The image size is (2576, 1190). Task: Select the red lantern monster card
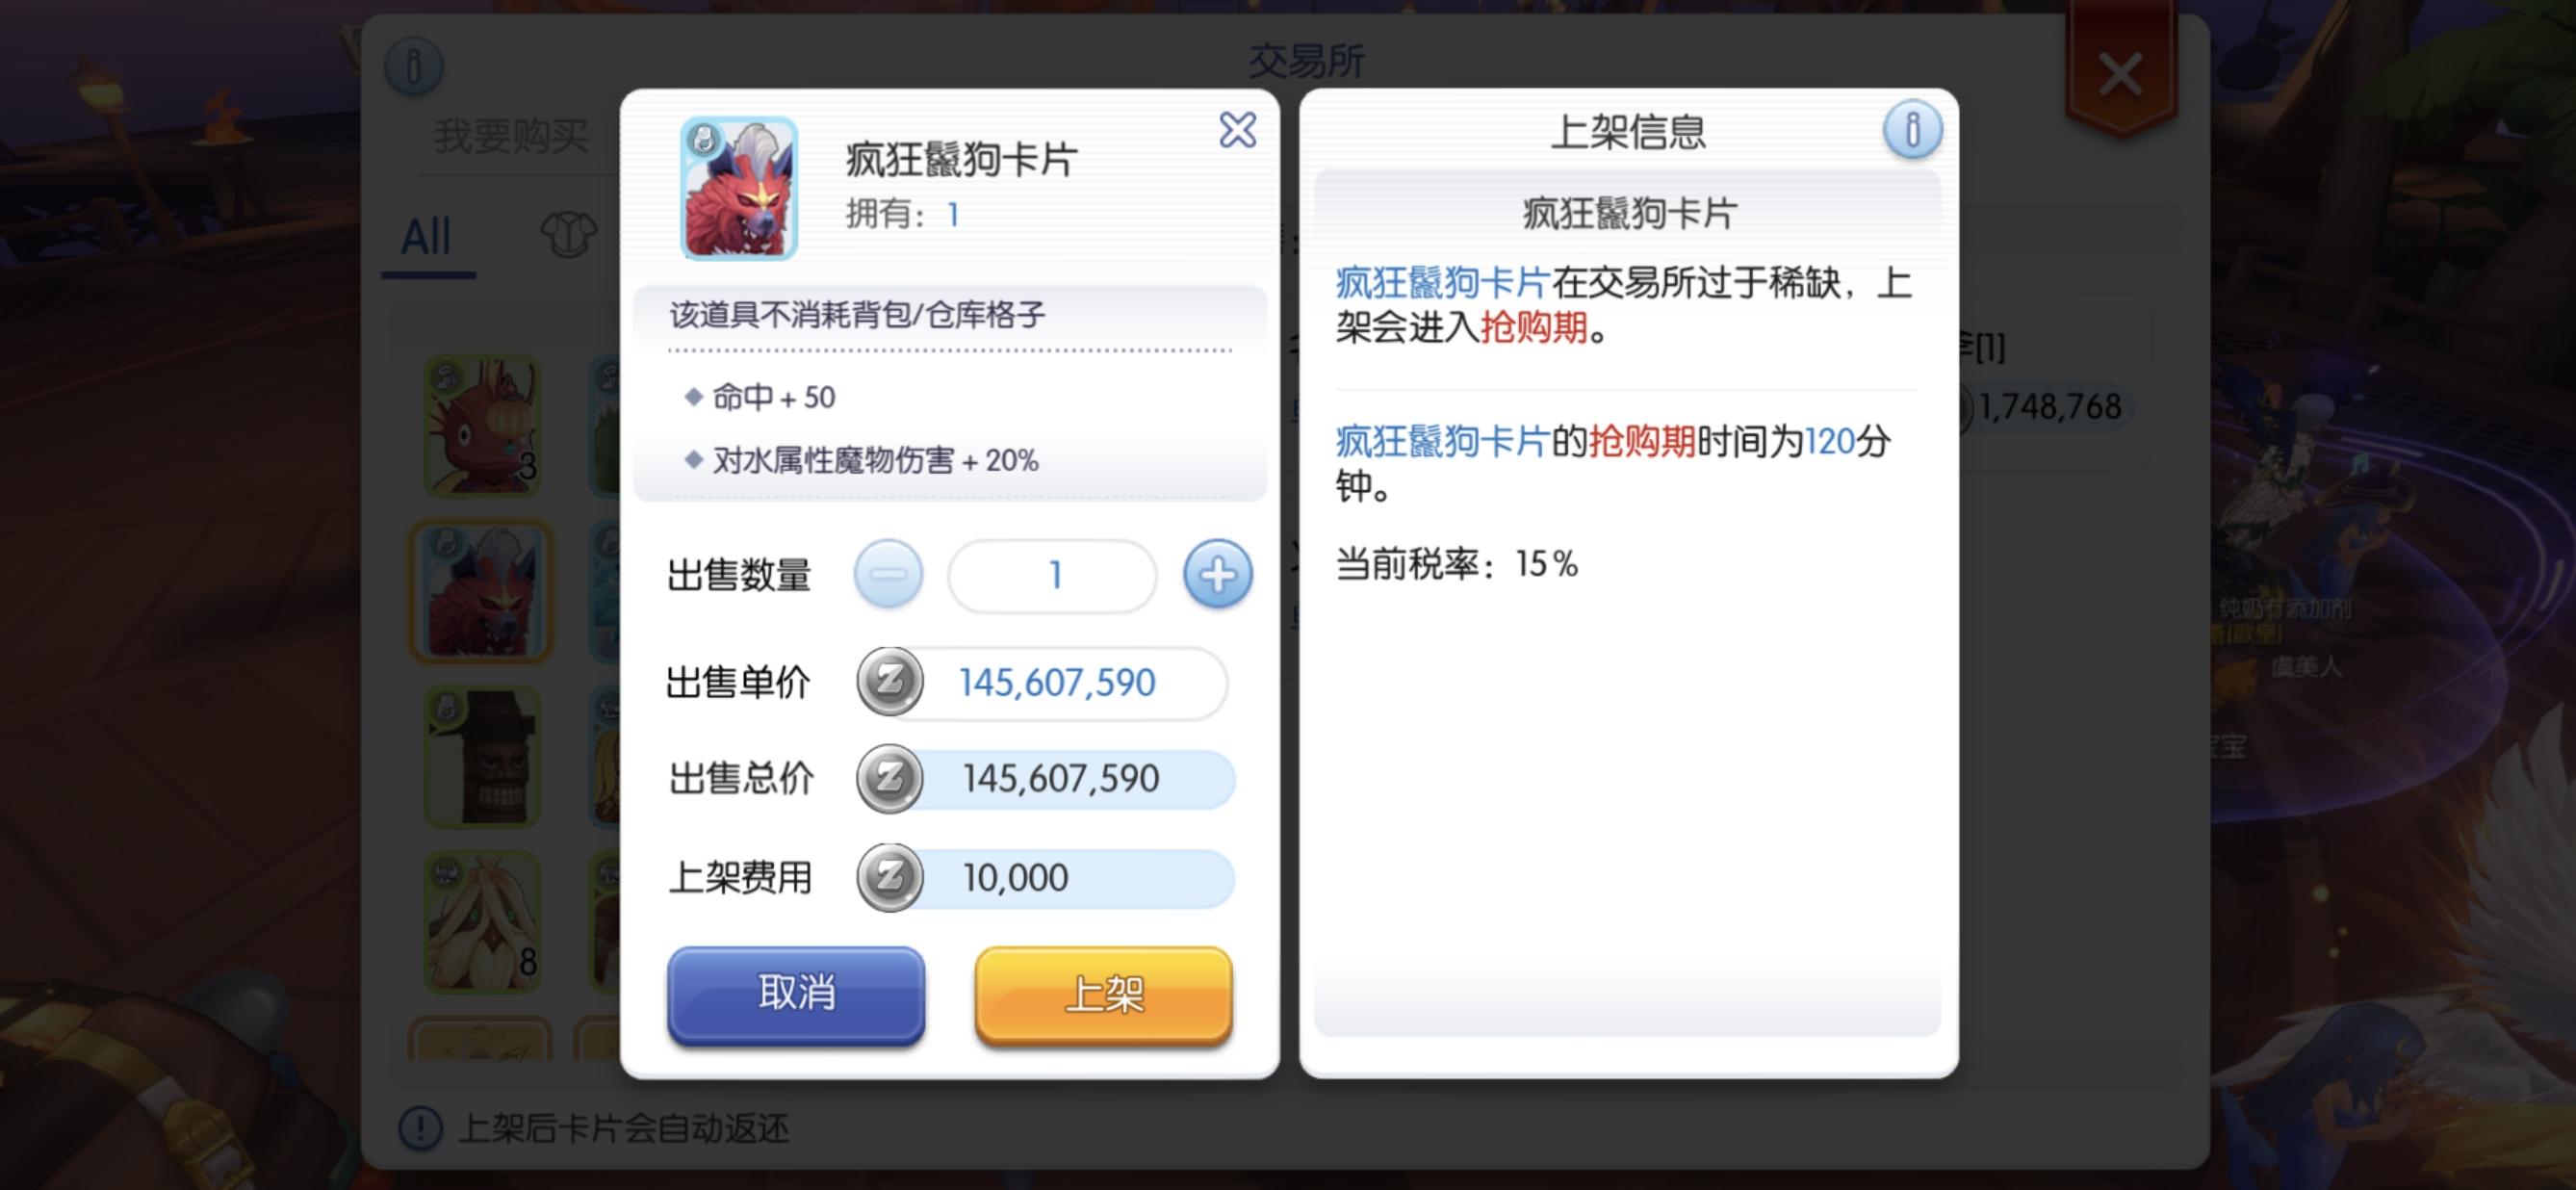482,426
